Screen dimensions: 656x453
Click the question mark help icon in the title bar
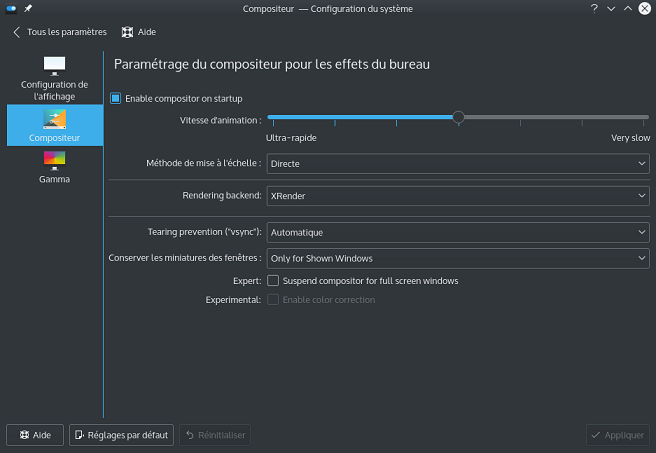tap(594, 8)
